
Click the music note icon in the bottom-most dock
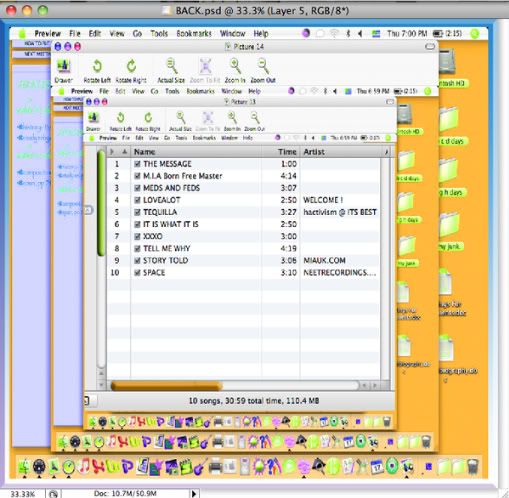pos(84,466)
